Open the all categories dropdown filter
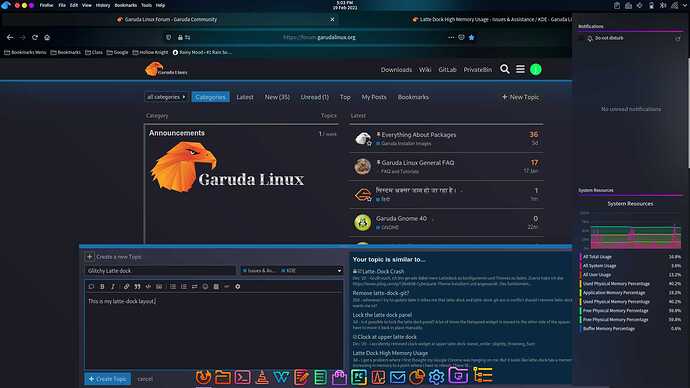Image resolution: width=690 pixels, height=388 pixels. pyautogui.click(x=166, y=97)
